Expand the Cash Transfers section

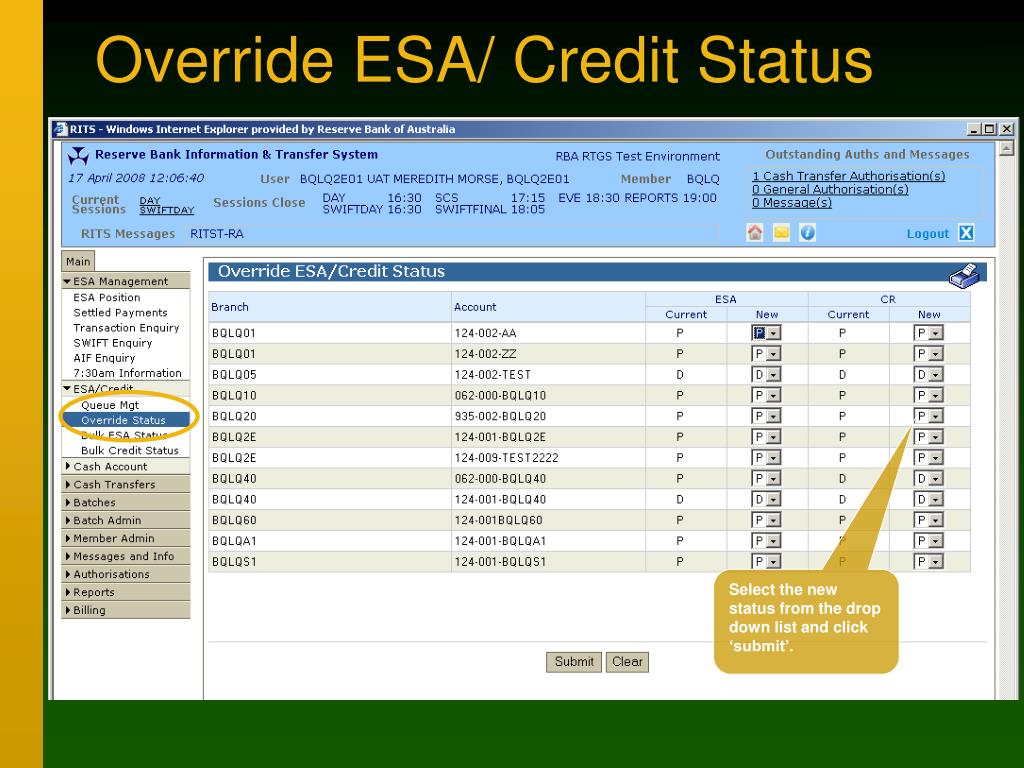pos(125,485)
